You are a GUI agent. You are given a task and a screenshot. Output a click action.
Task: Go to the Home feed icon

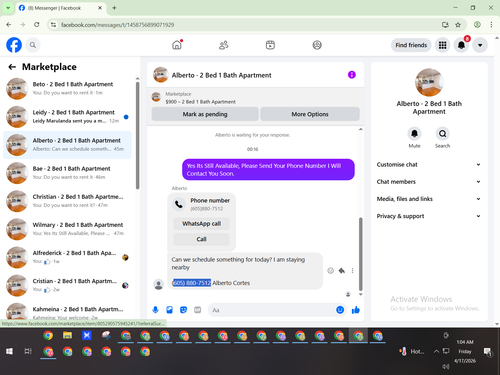pyautogui.click(x=177, y=45)
